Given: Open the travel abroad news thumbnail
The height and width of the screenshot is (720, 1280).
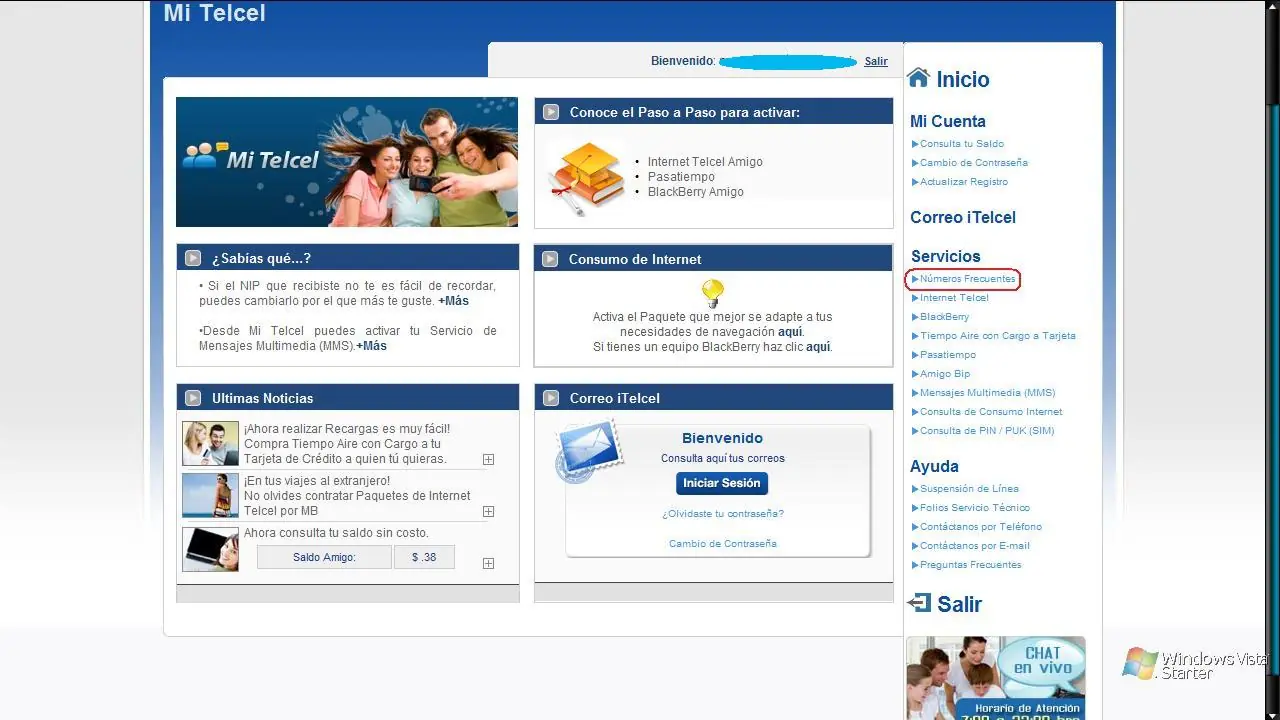Looking at the screenshot, I should pyautogui.click(x=210, y=495).
